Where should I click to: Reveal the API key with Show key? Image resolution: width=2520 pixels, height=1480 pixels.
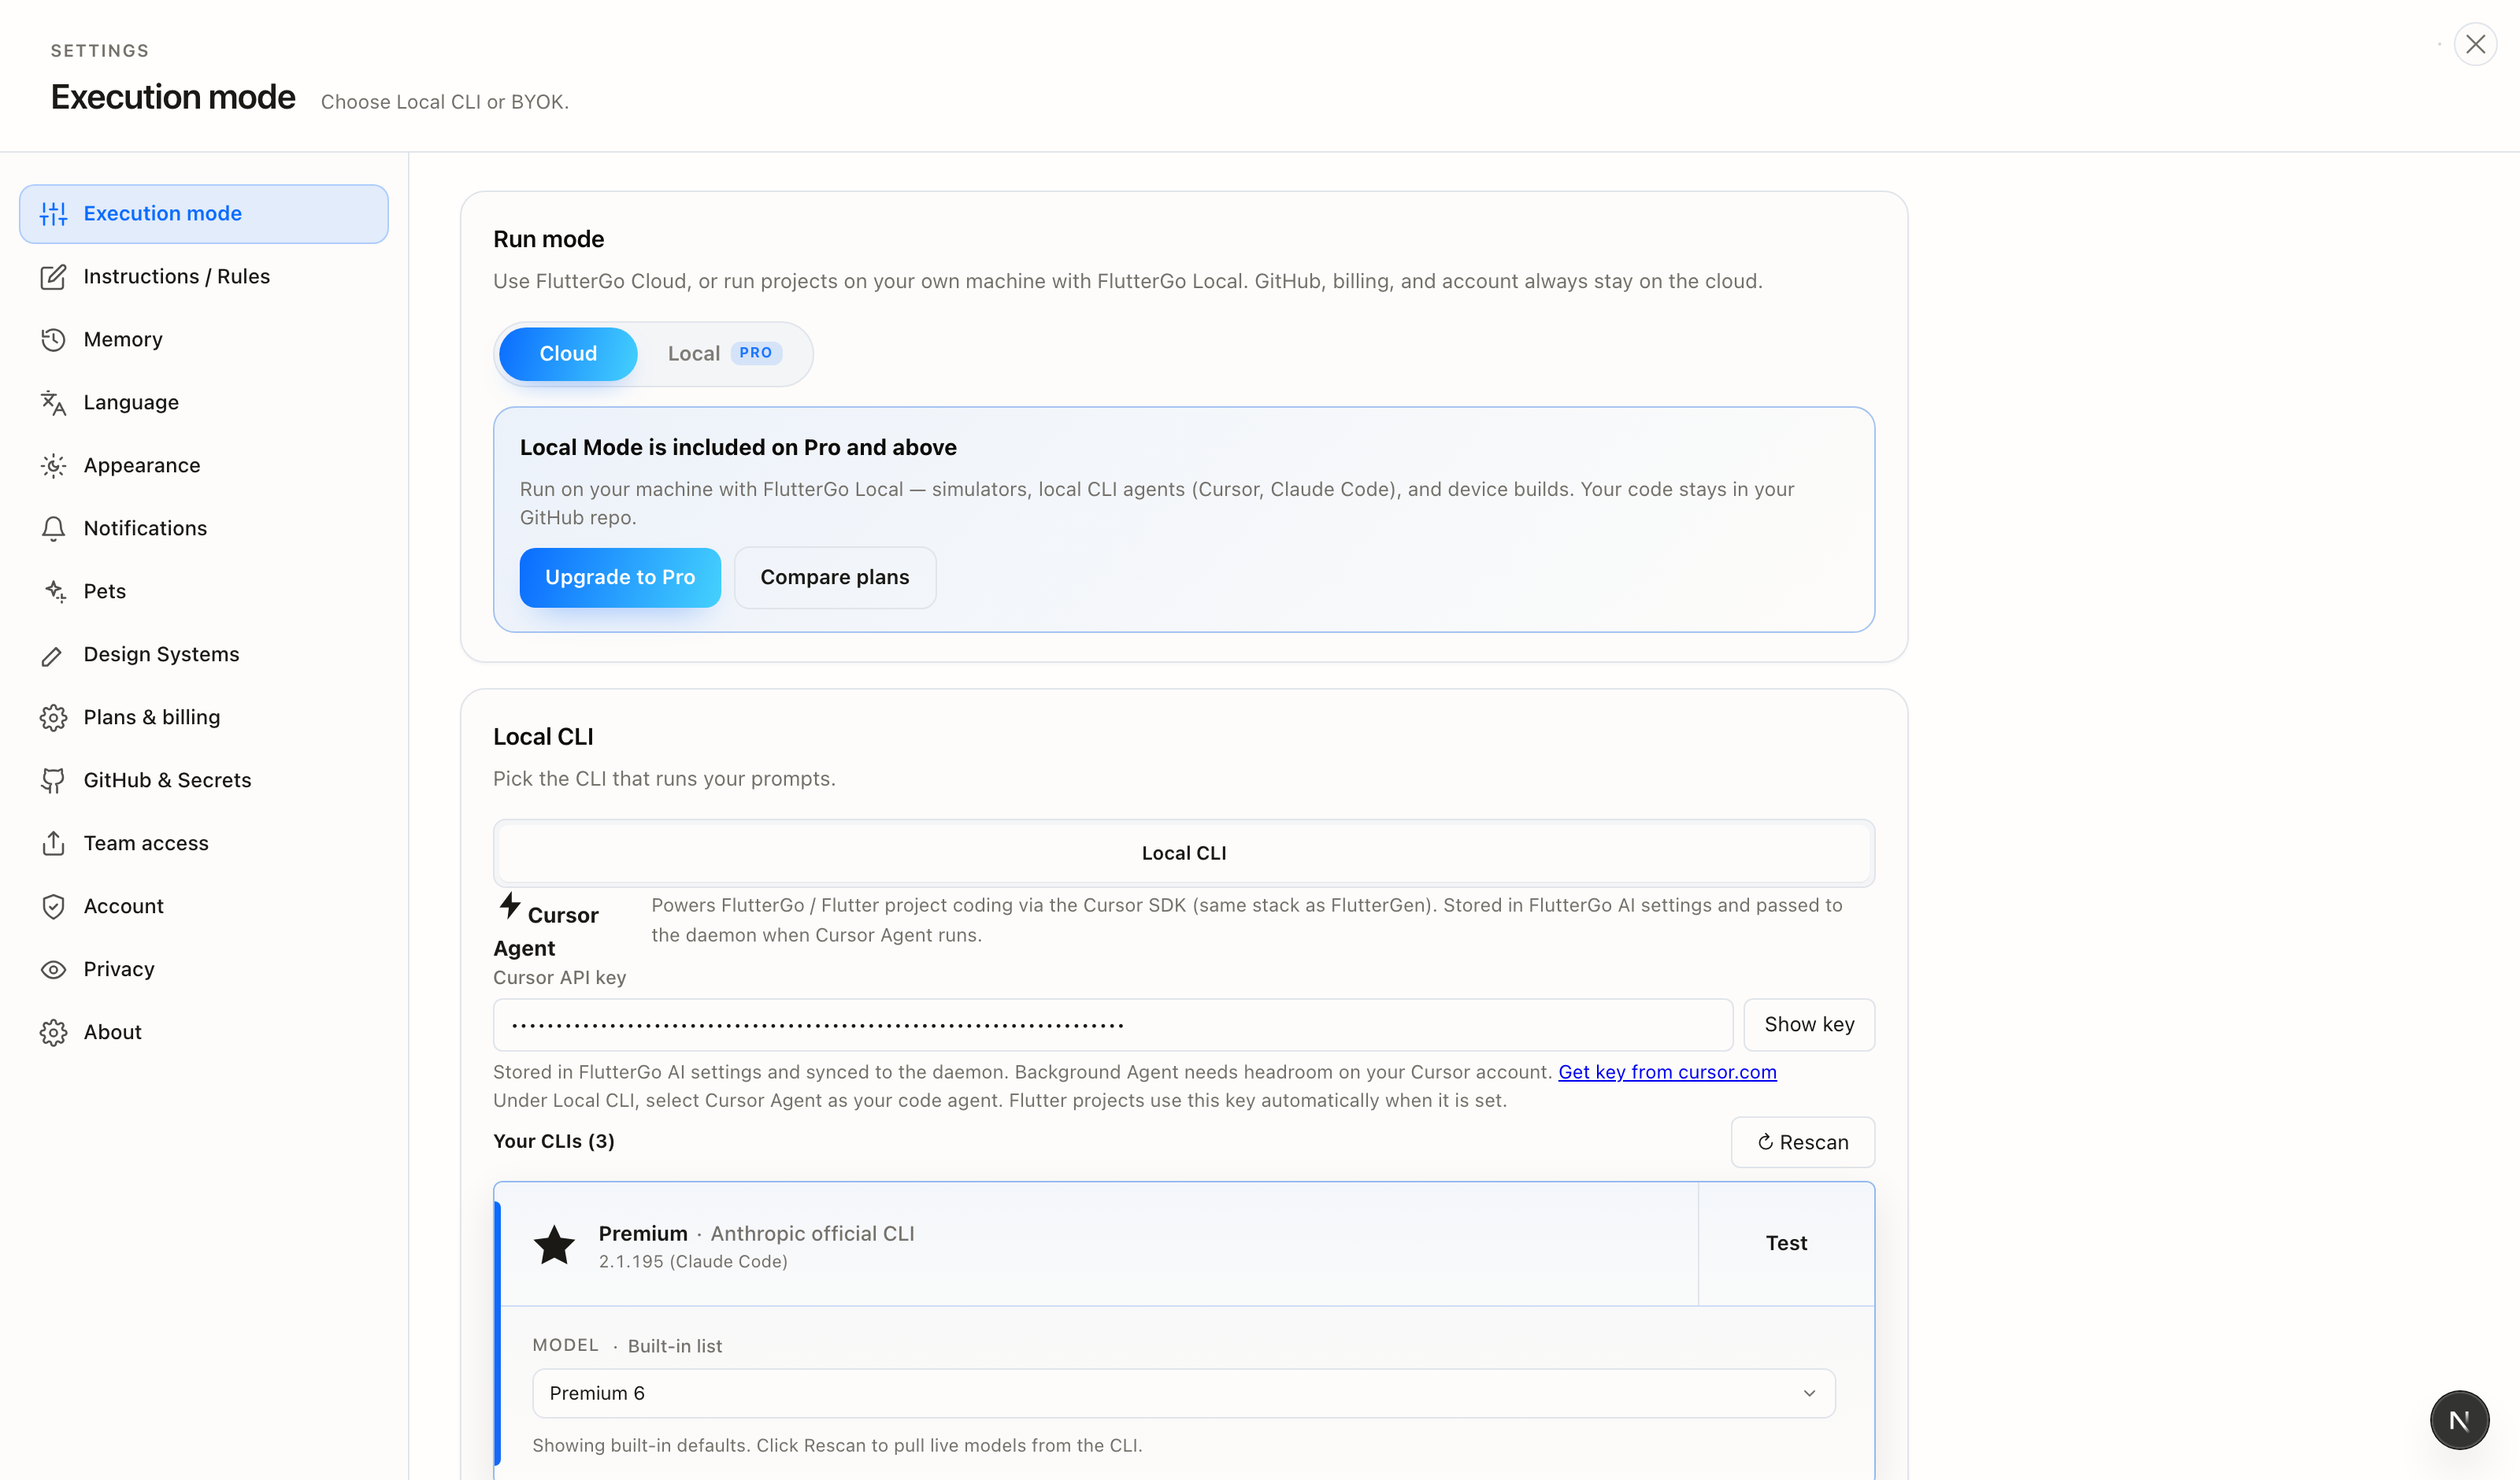(1809, 1025)
